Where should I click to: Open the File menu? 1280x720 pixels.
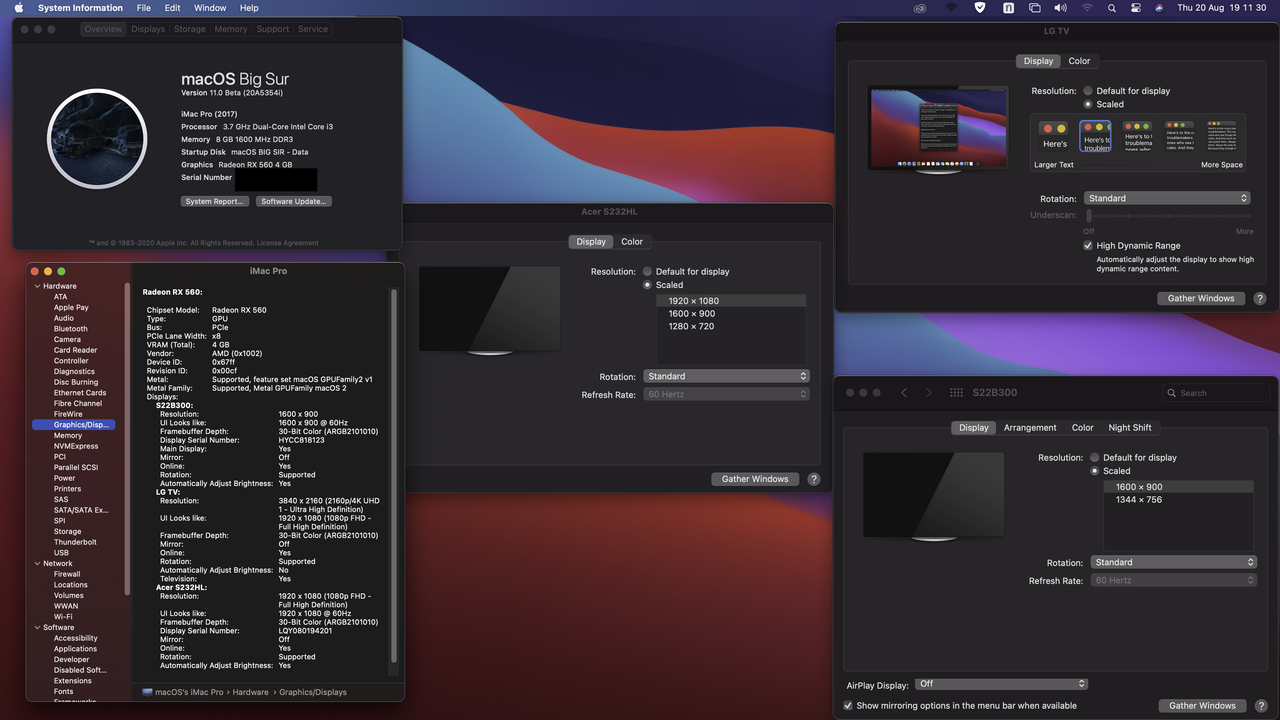tap(144, 8)
